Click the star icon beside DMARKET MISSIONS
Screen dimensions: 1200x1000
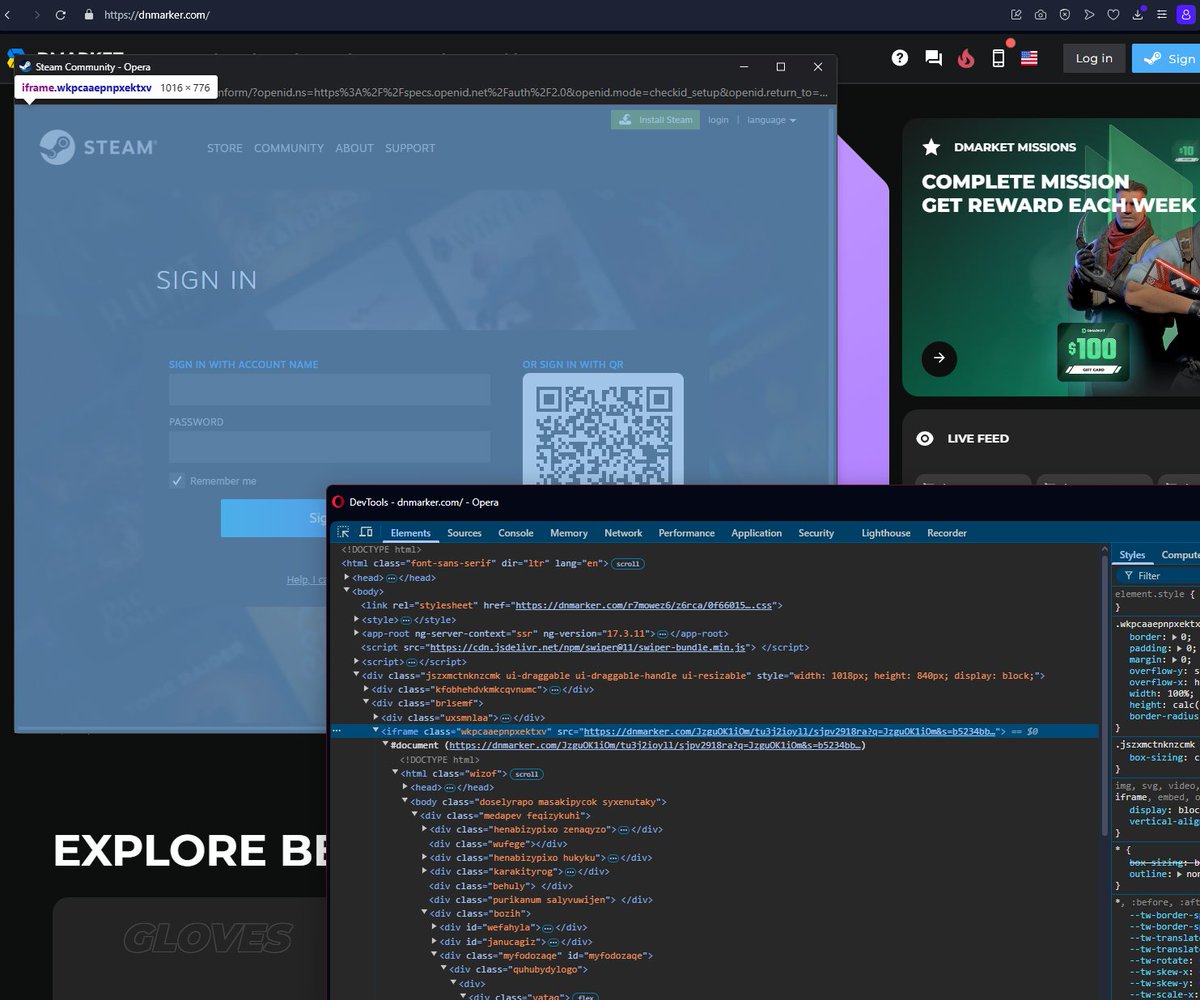pos(931,147)
